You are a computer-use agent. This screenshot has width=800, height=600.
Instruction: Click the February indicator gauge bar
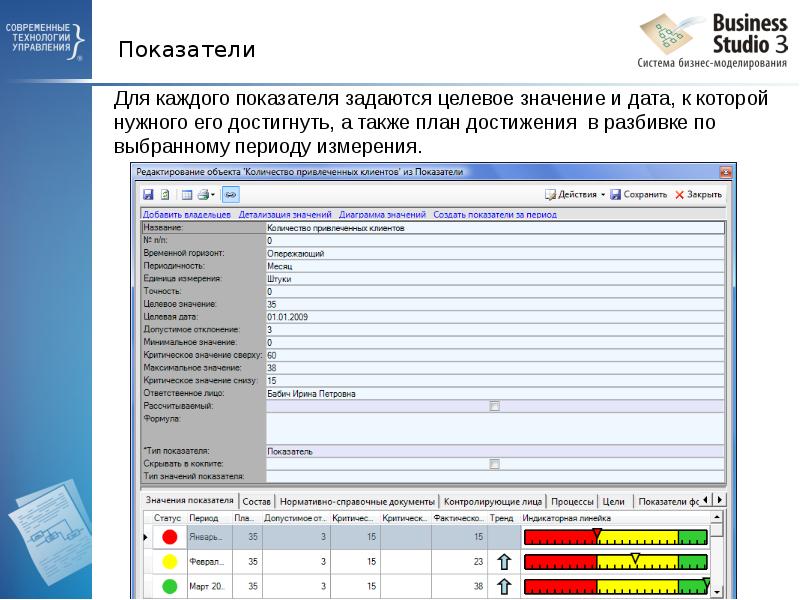pyautogui.click(x=616, y=562)
